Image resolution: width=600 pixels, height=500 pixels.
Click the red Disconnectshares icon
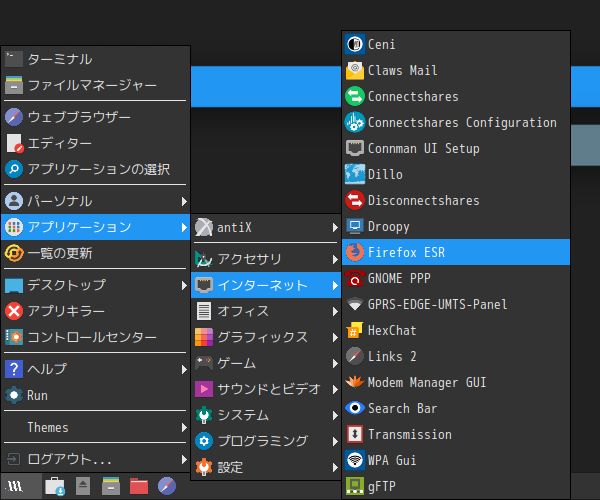point(355,200)
